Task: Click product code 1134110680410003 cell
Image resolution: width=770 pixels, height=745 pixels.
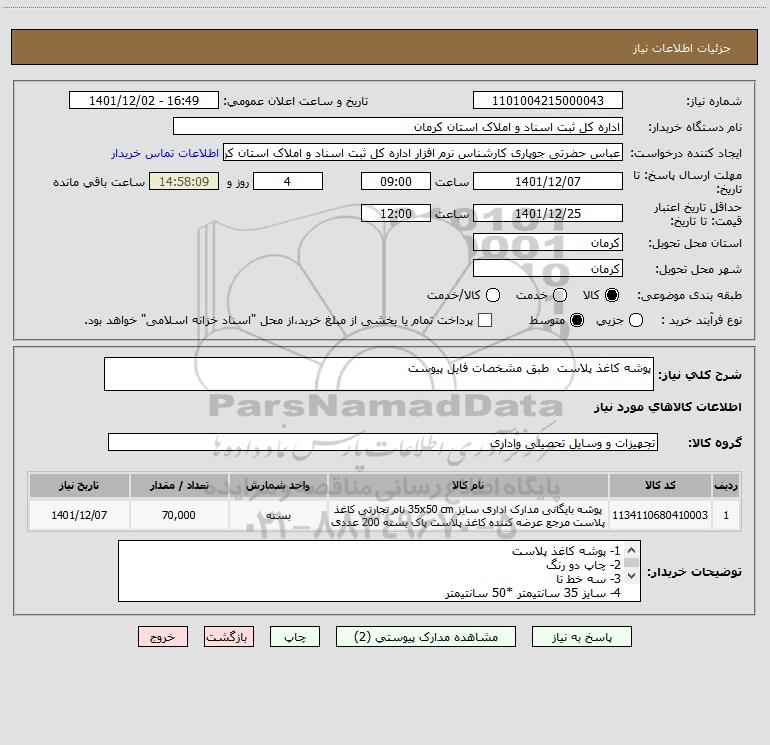Action: point(660,515)
